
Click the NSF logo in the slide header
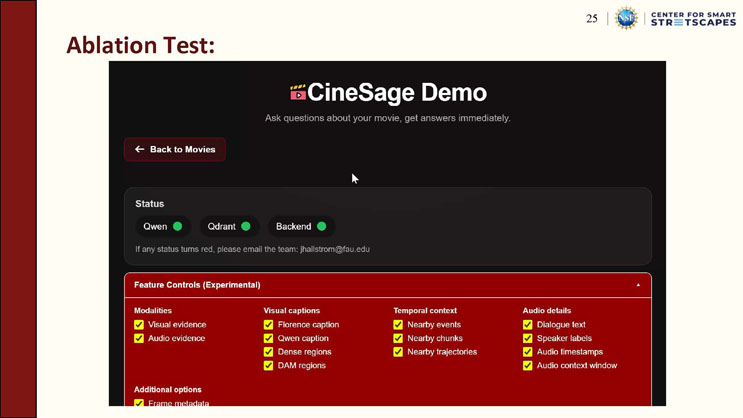tap(626, 18)
